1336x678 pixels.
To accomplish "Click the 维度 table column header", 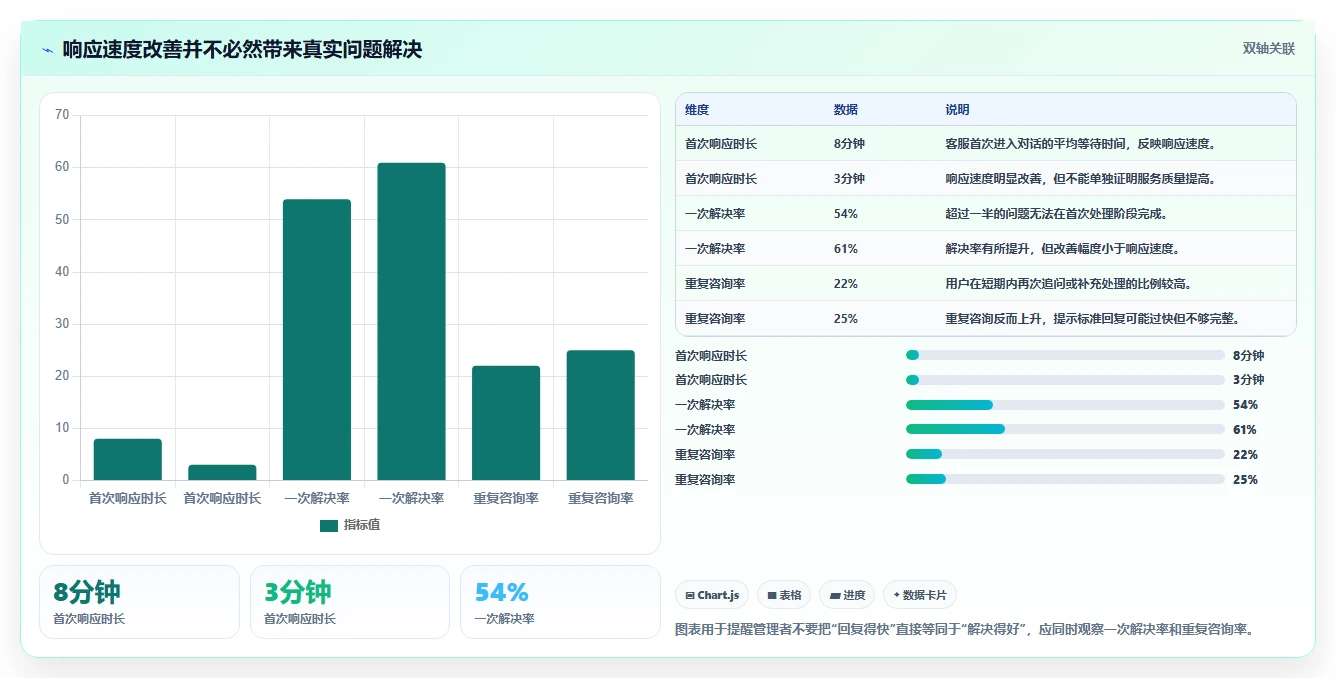I will (x=697, y=110).
